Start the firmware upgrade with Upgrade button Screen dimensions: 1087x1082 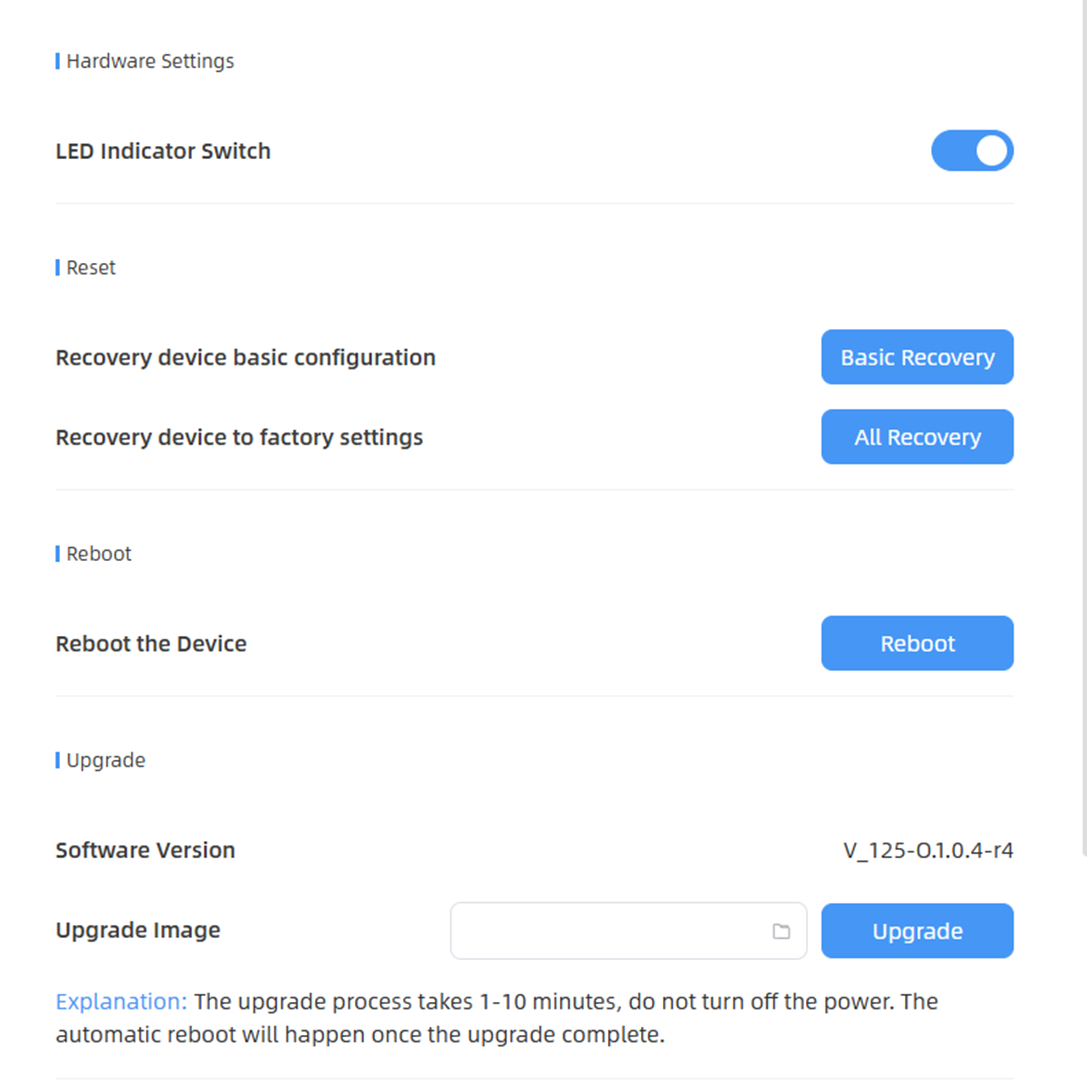(917, 931)
